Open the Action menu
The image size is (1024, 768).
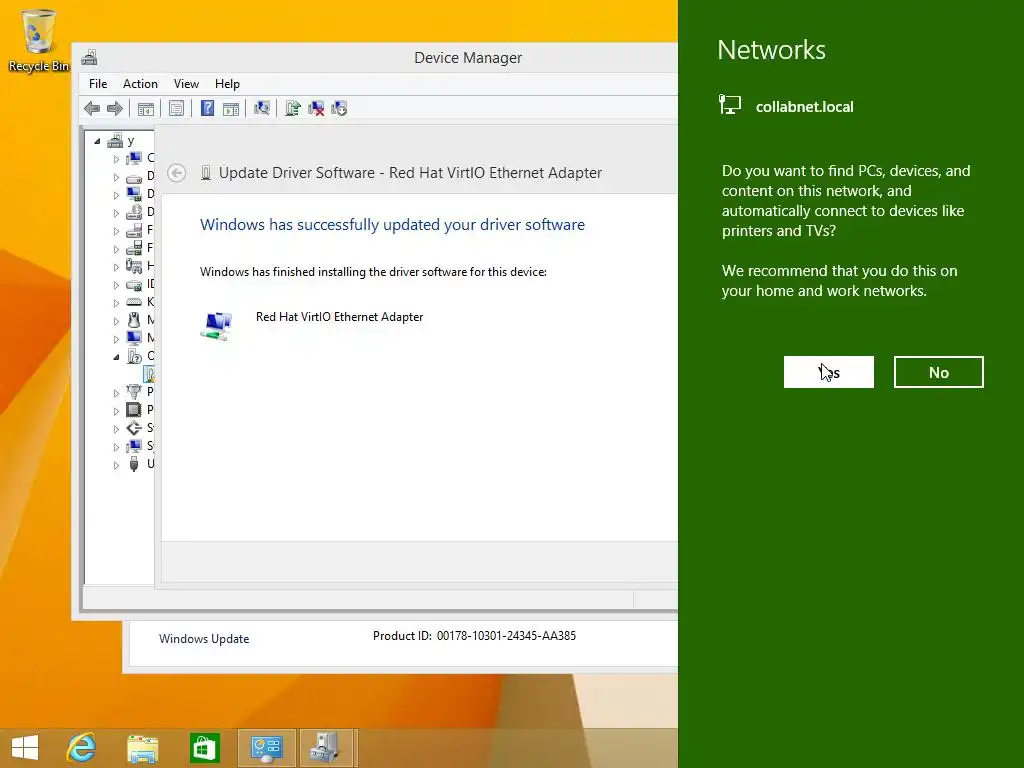point(140,84)
